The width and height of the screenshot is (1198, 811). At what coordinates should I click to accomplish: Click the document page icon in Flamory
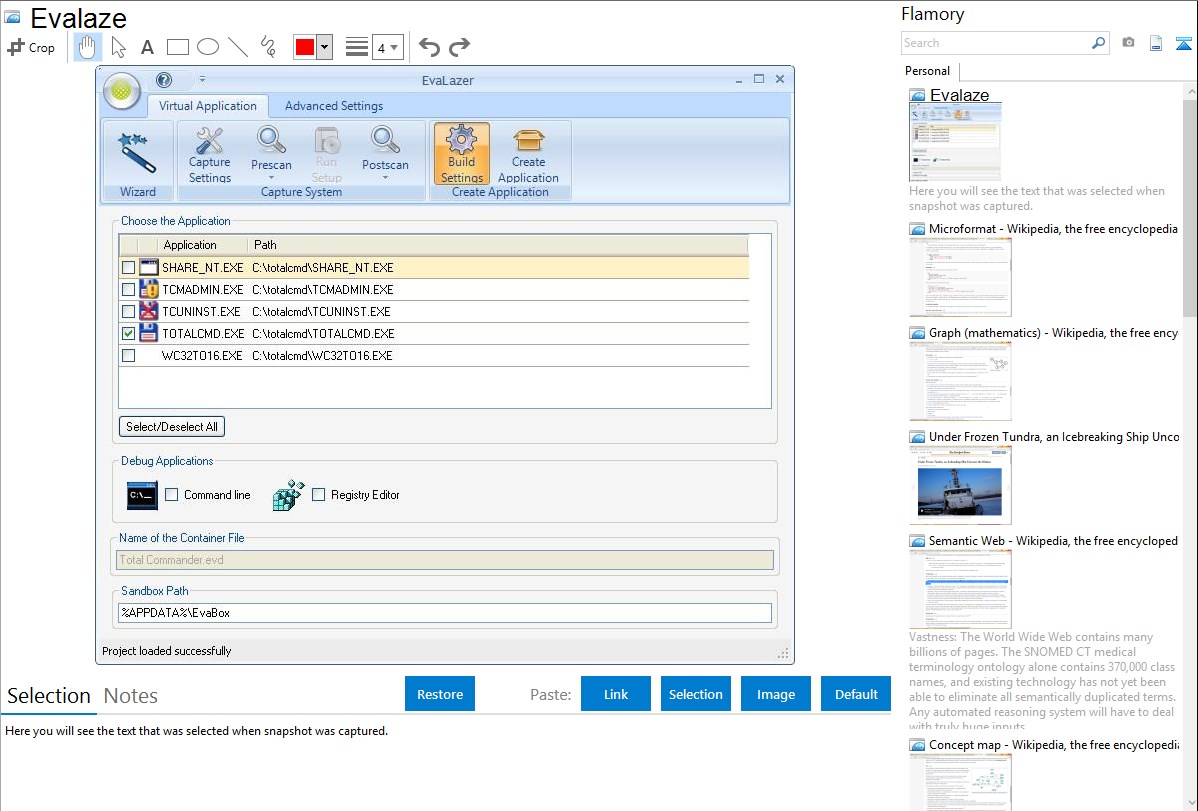coord(1156,43)
